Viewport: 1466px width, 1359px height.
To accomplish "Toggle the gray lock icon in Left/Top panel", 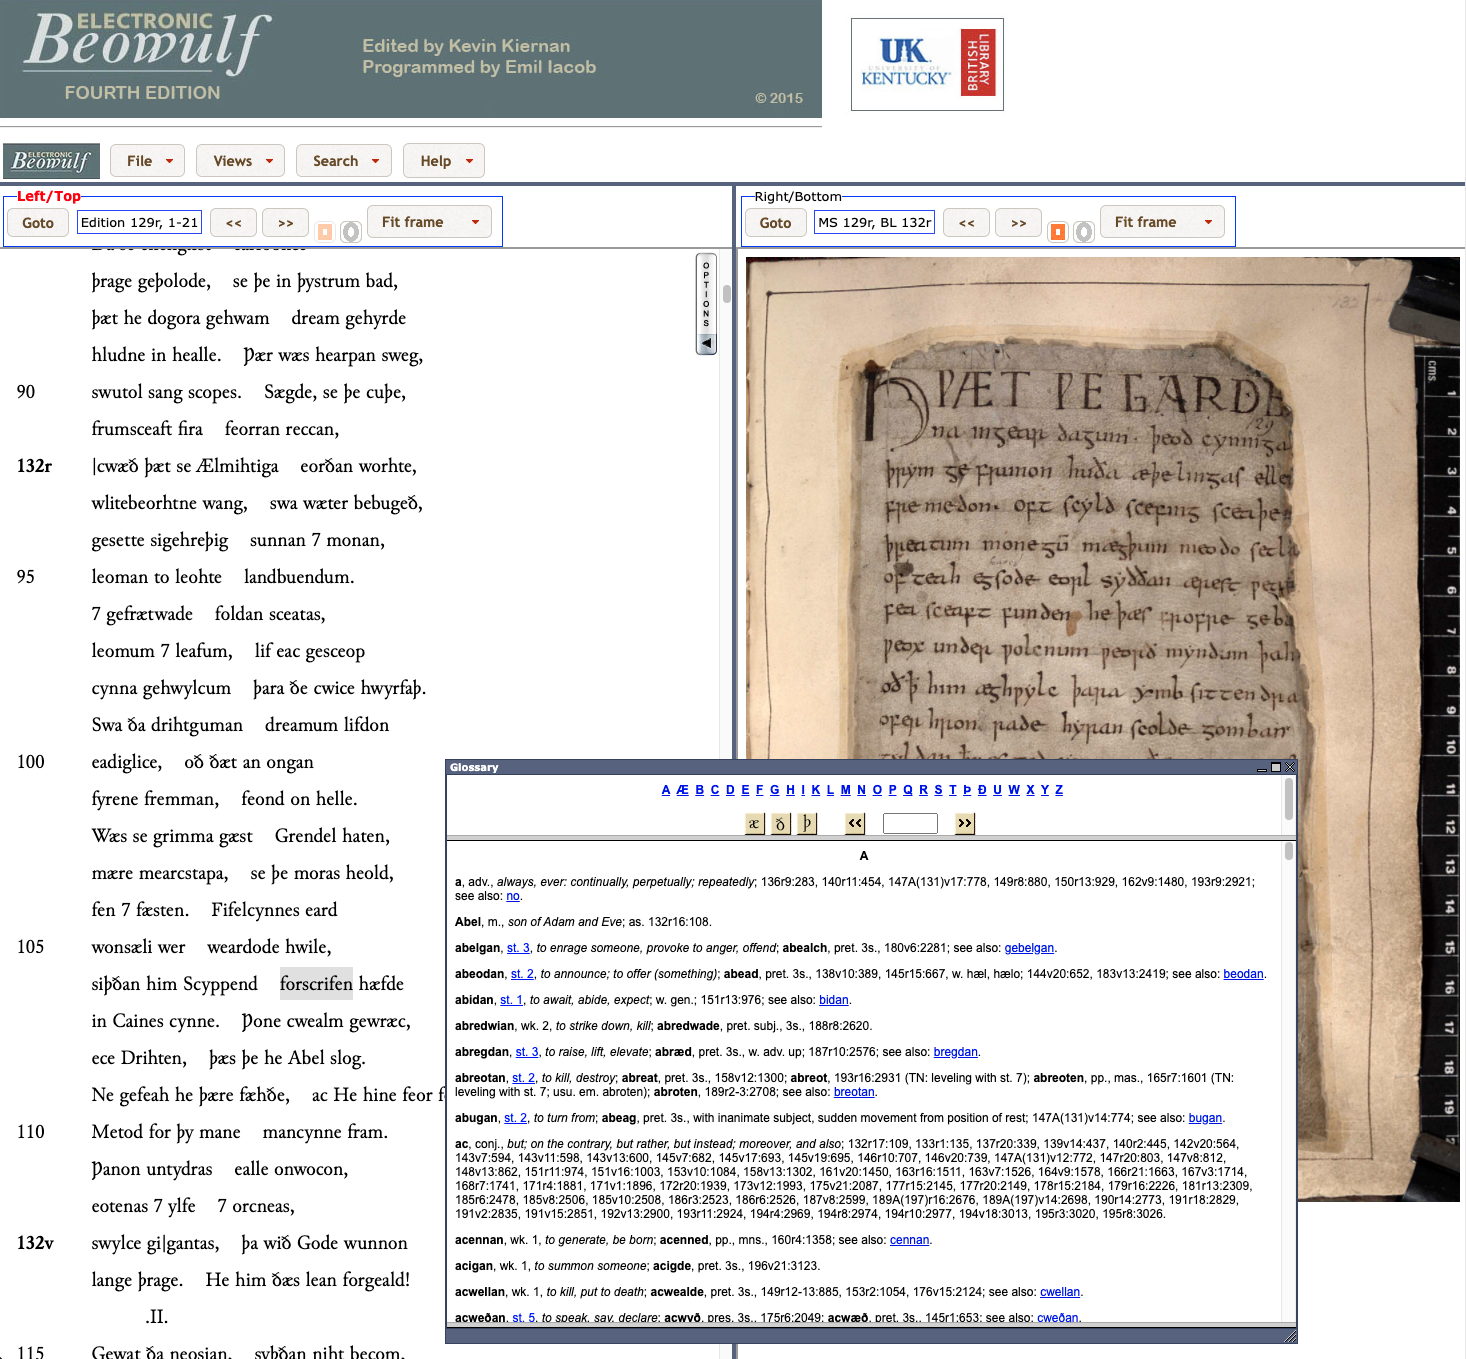I will click(350, 231).
